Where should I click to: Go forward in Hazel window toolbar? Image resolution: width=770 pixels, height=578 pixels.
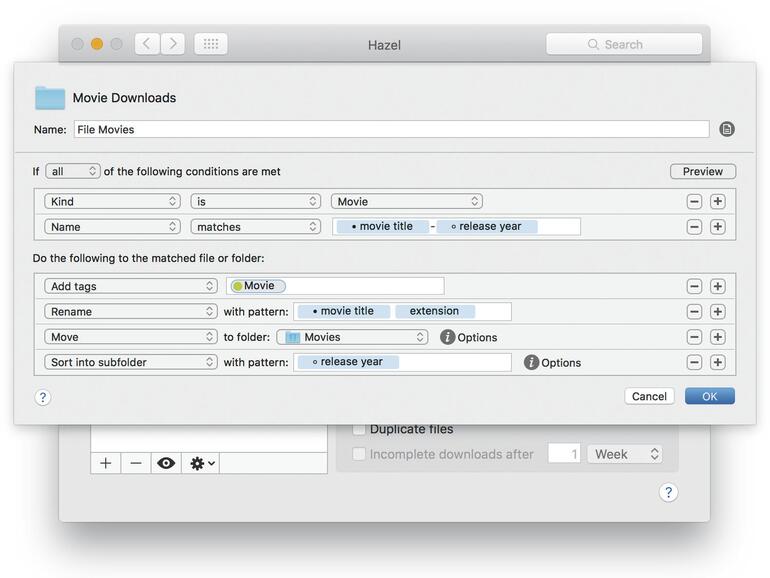click(x=173, y=44)
